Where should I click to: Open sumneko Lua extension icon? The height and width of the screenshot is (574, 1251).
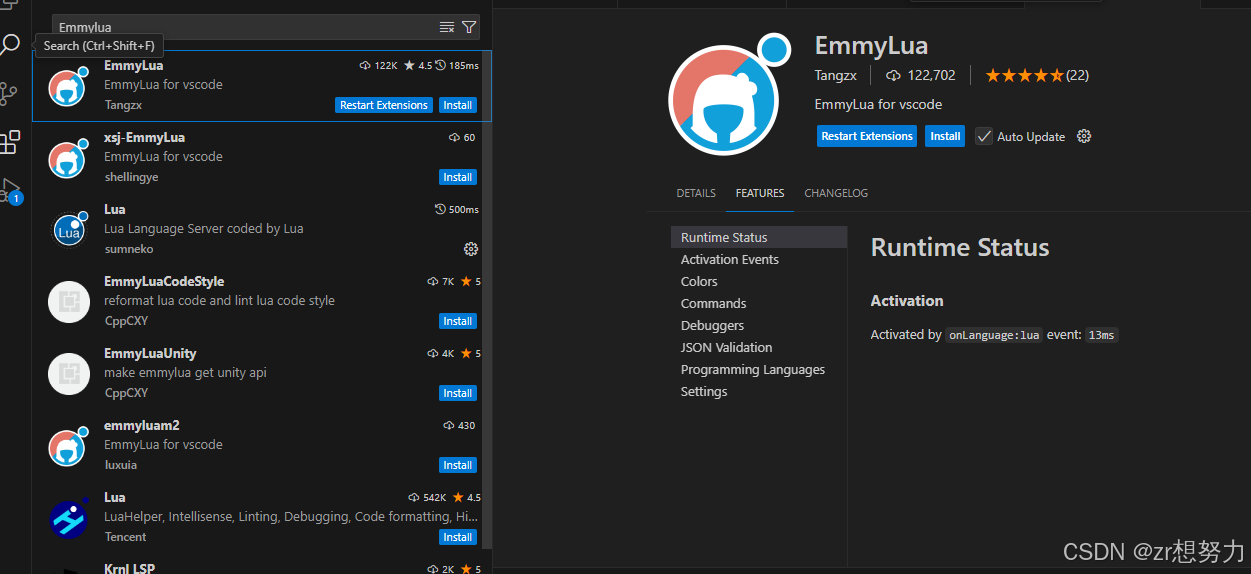pos(69,230)
